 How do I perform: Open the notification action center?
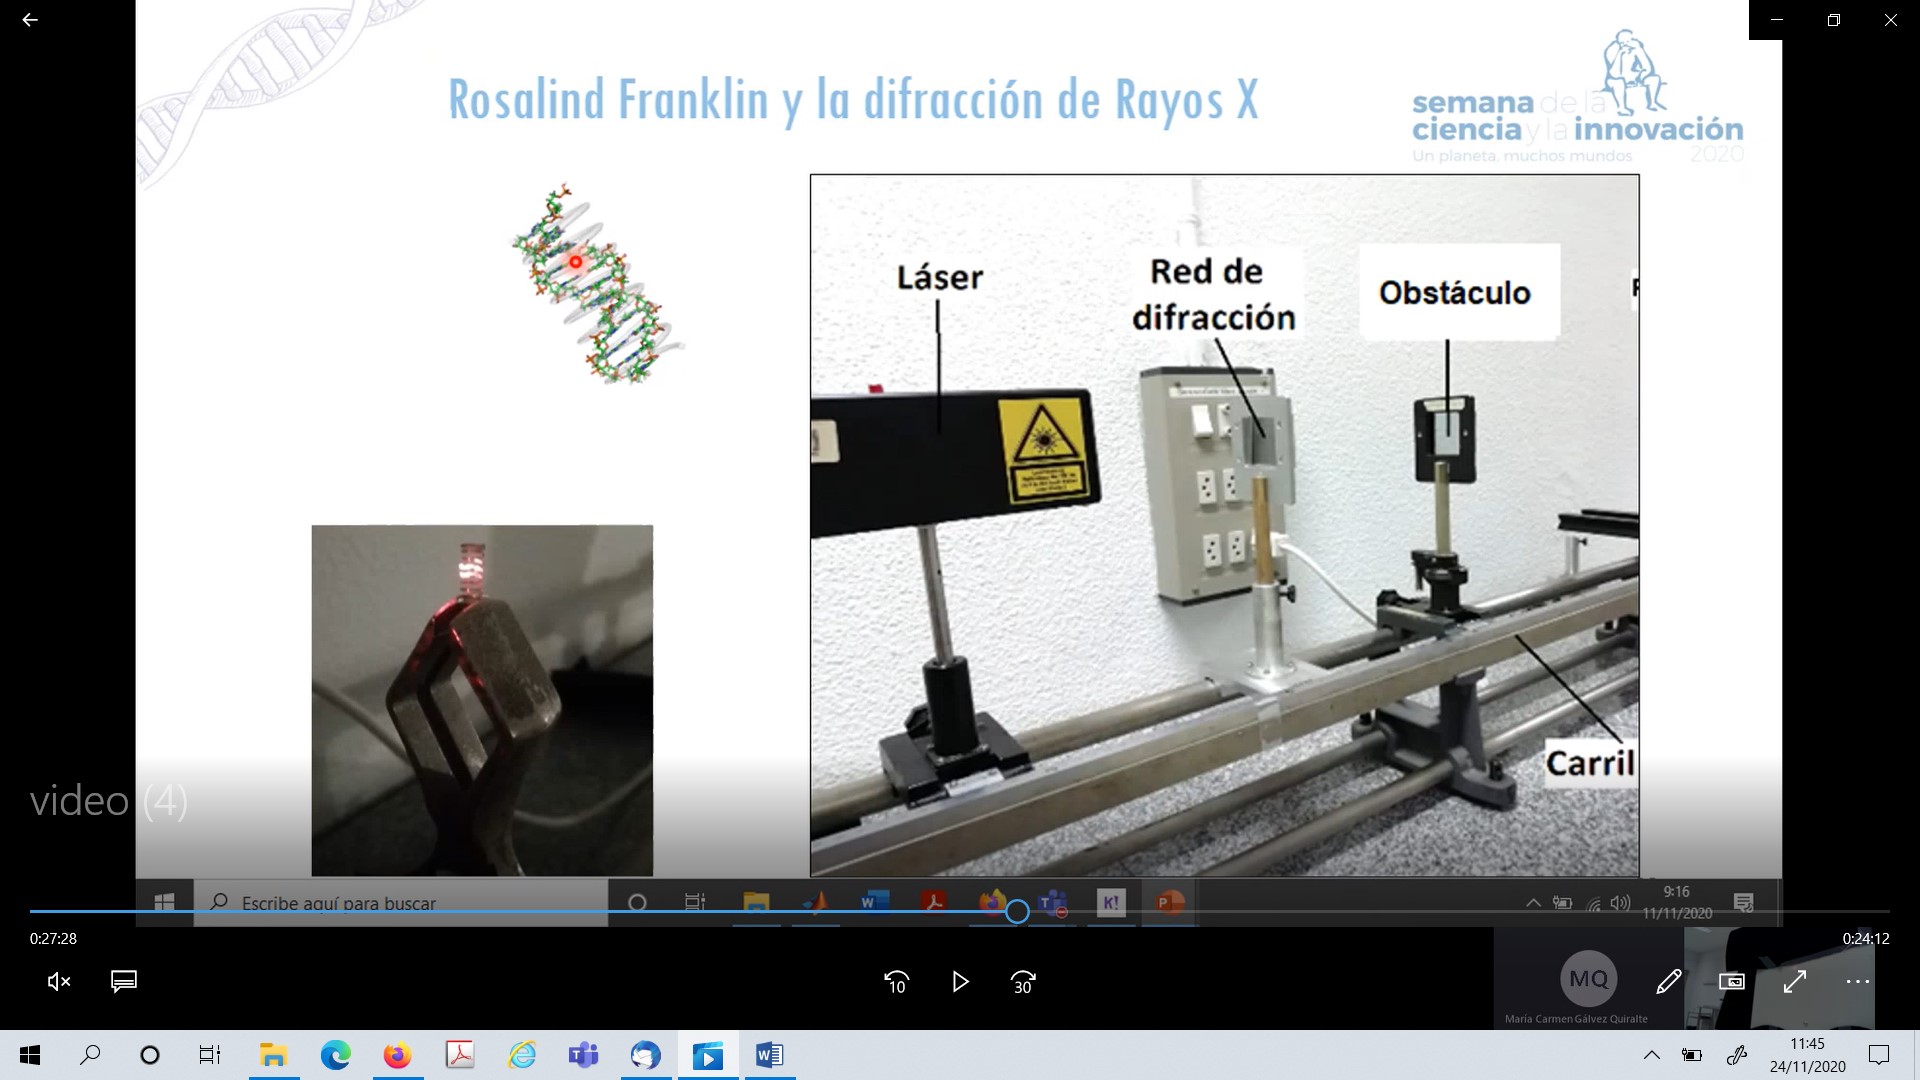click(1879, 1055)
